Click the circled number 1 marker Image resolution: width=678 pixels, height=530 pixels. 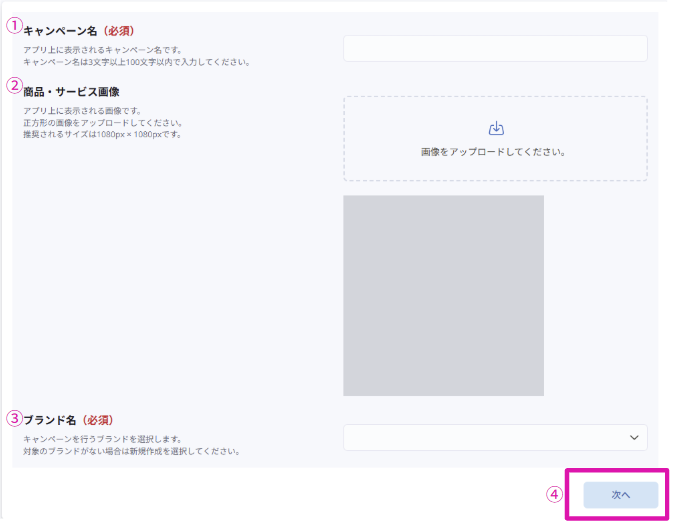[x=14, y=26]
